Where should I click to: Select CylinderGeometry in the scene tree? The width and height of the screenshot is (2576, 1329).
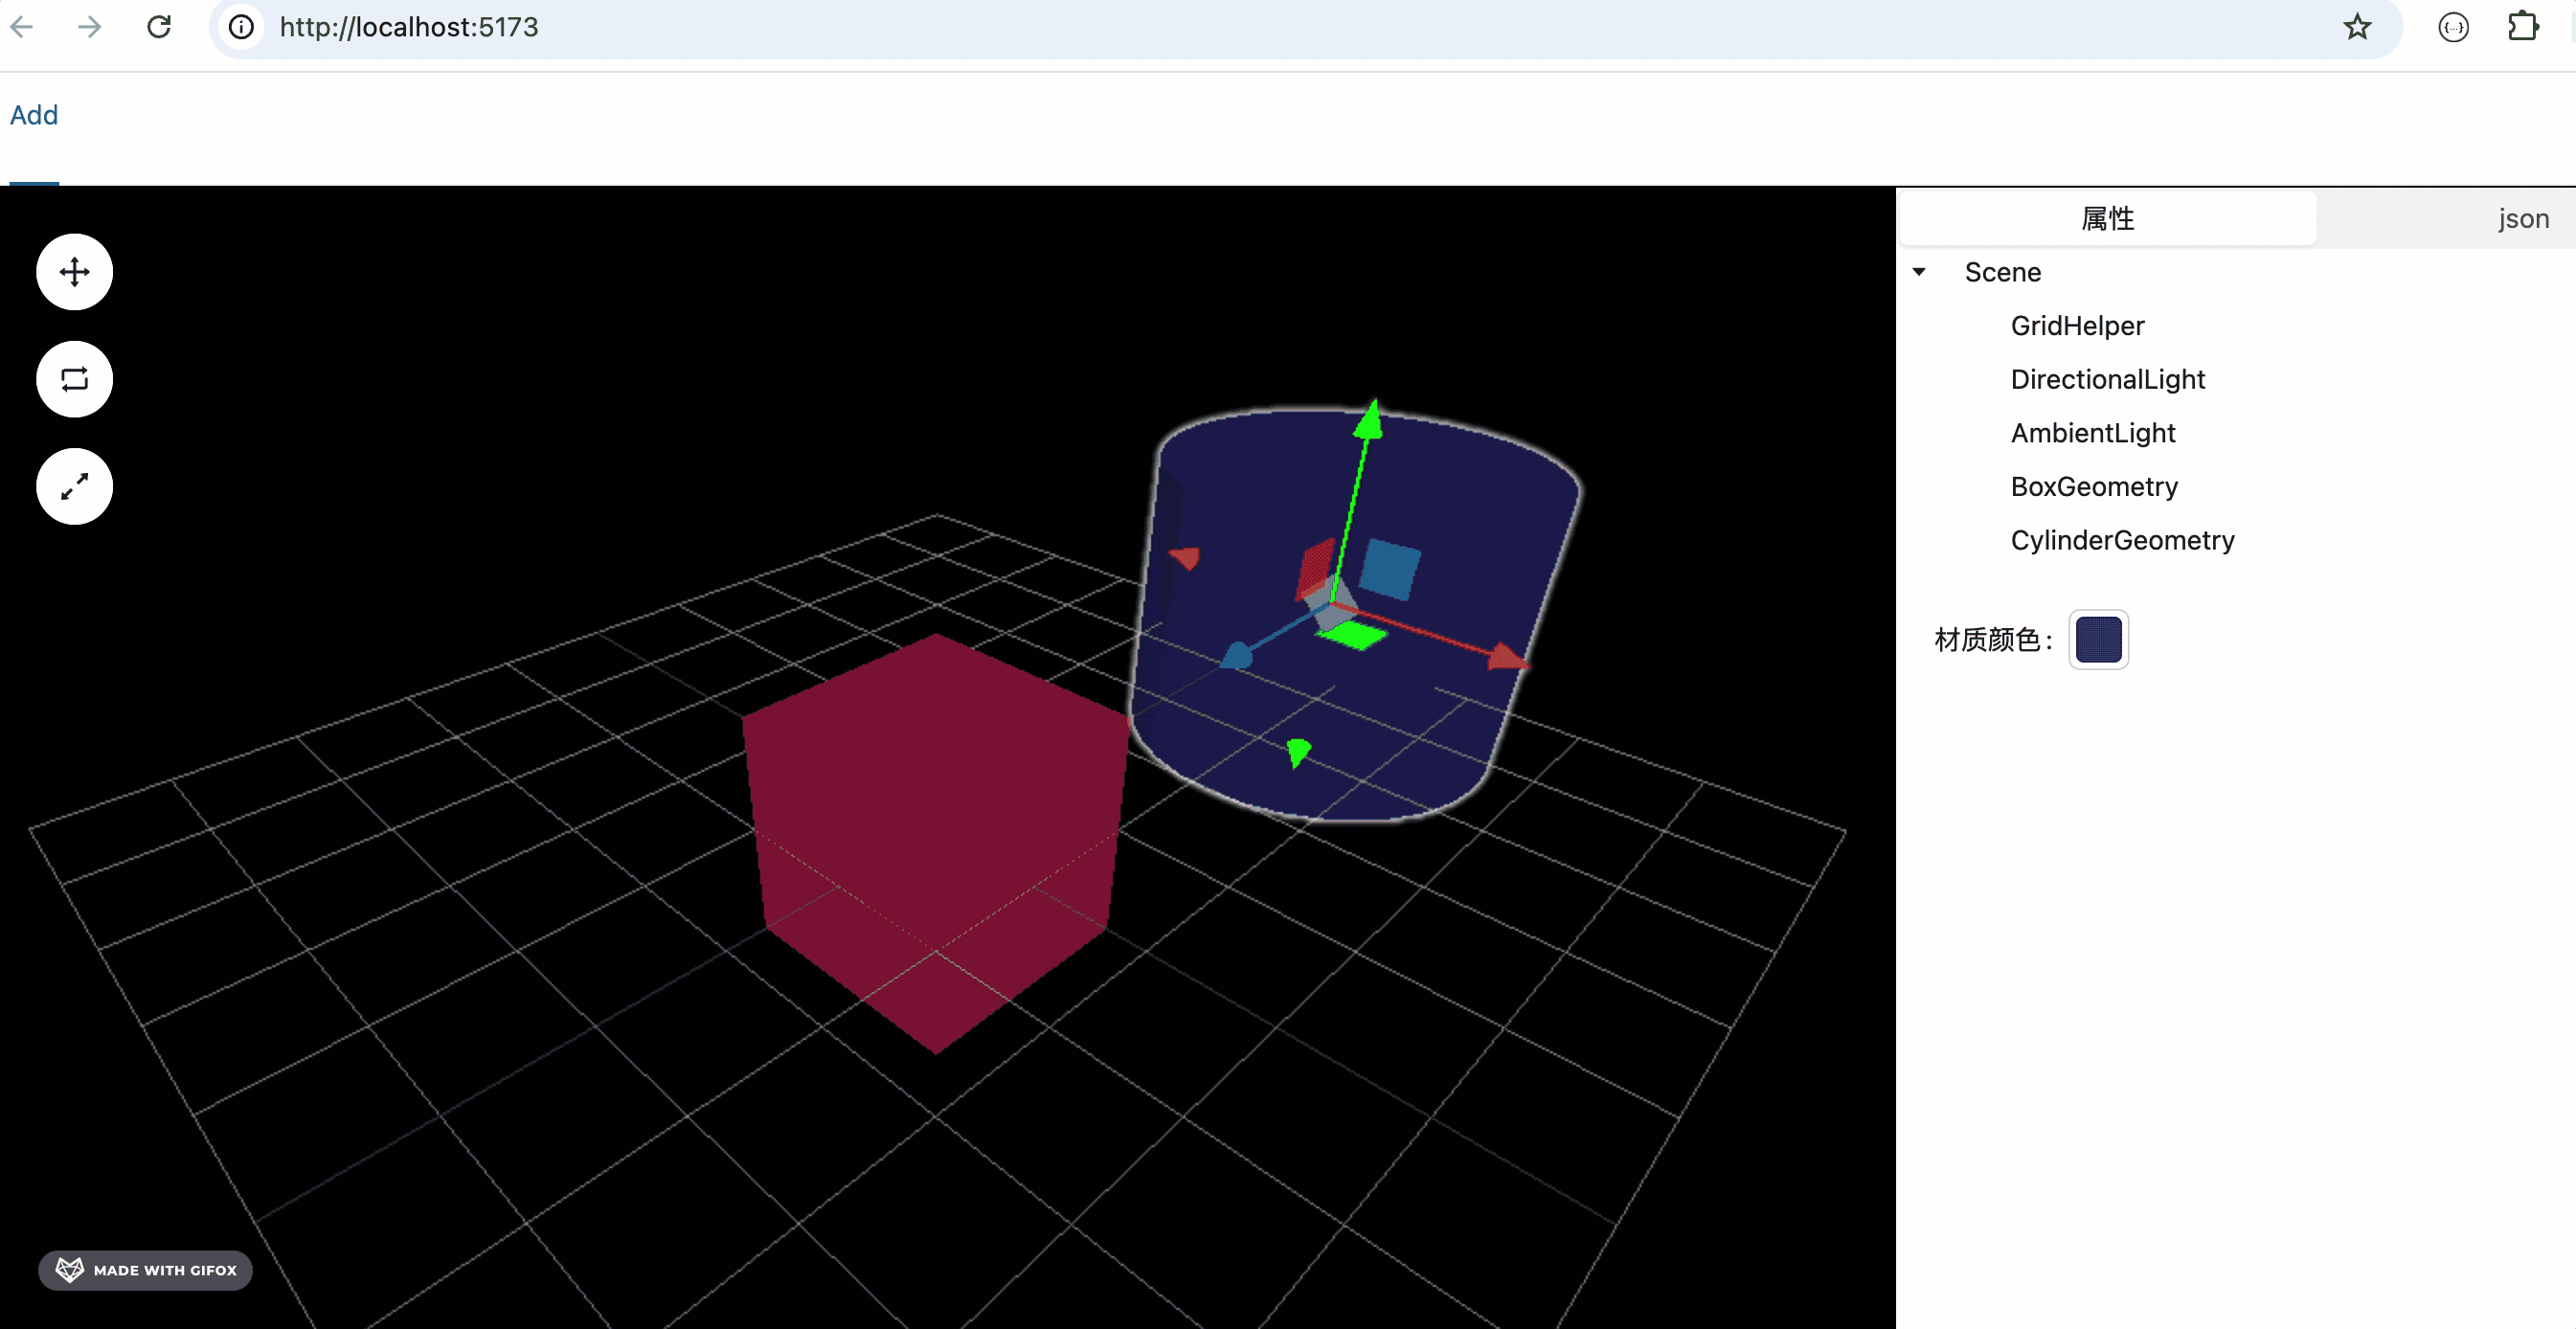pos(2122,541)
